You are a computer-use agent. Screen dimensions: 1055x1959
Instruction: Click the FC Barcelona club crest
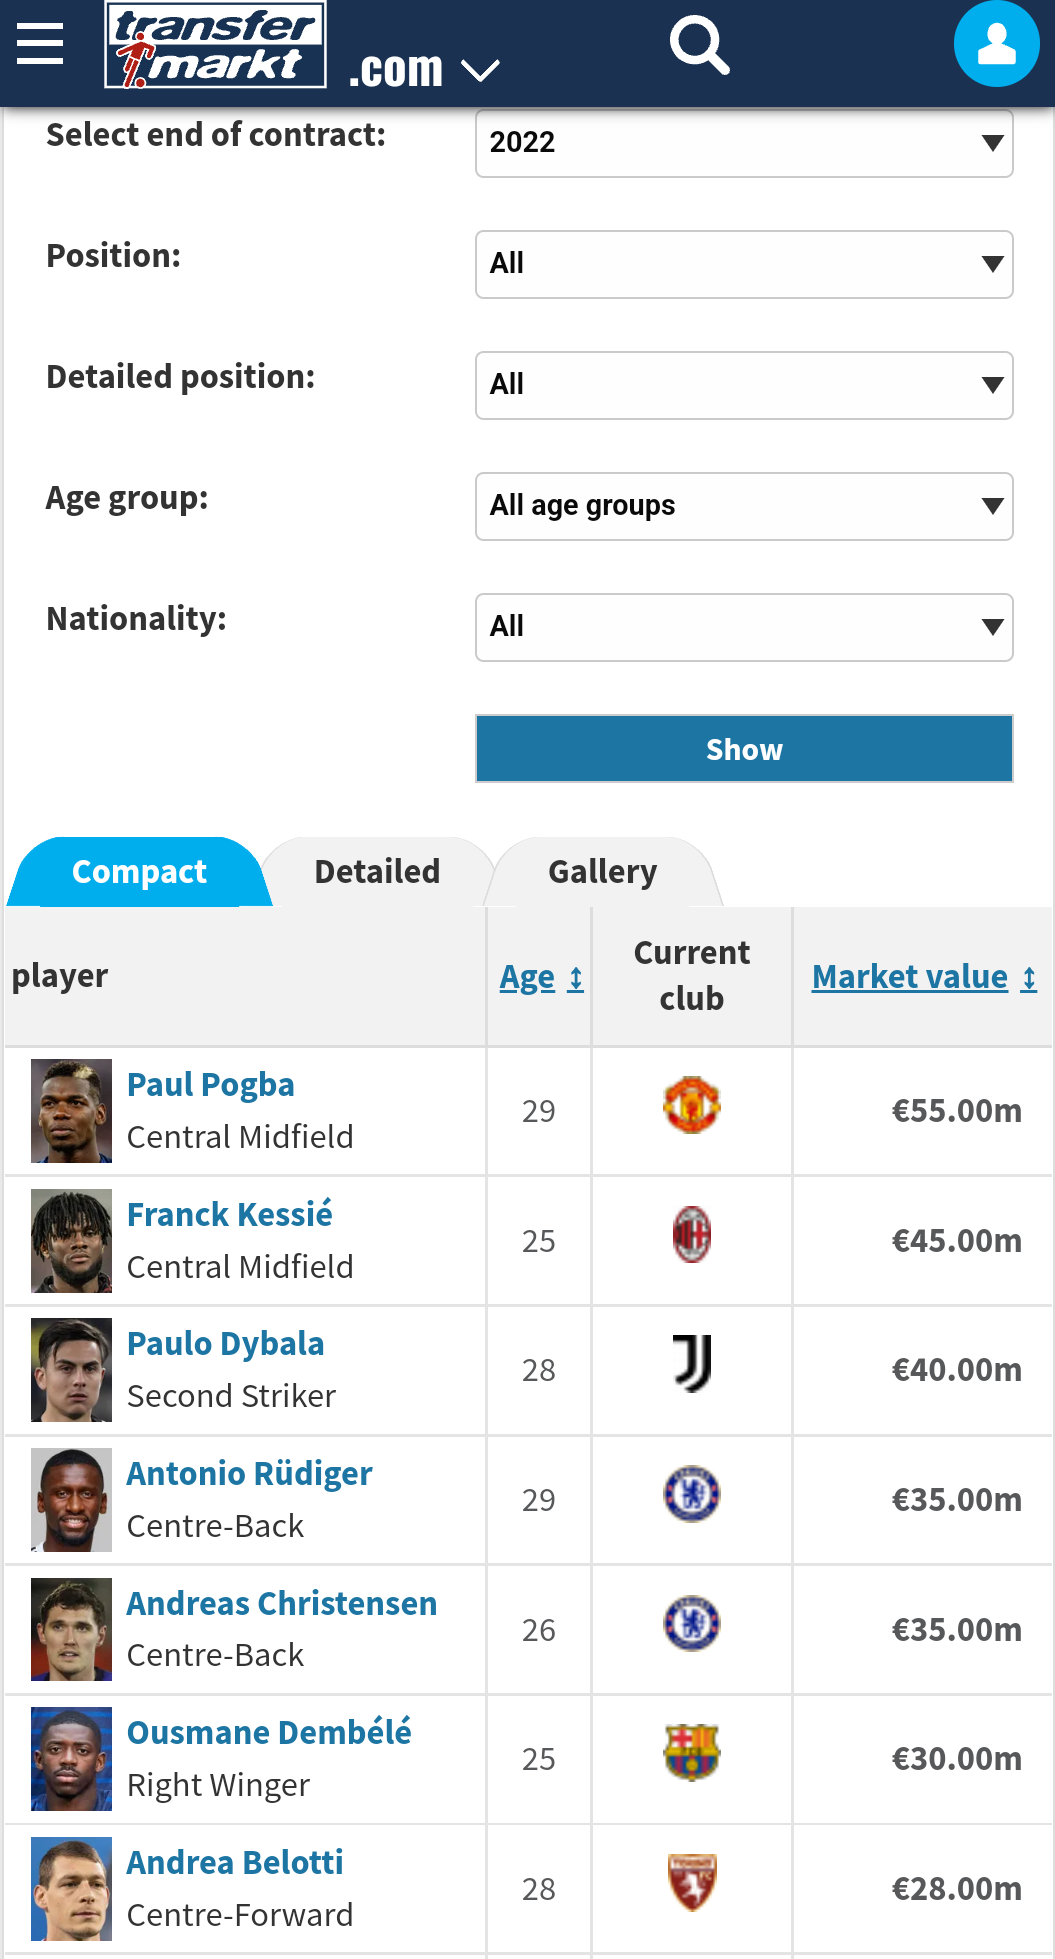[x=692, y=1753]
